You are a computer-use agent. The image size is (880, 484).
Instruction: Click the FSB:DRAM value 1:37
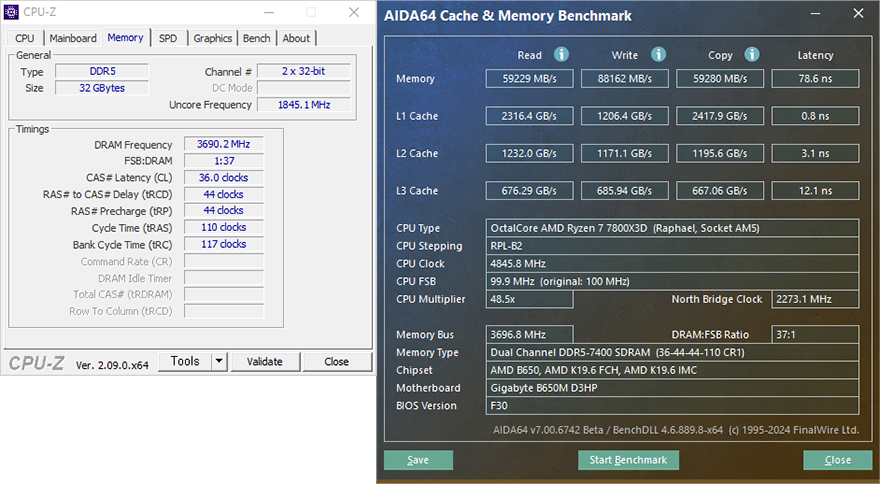click(223, 161)
